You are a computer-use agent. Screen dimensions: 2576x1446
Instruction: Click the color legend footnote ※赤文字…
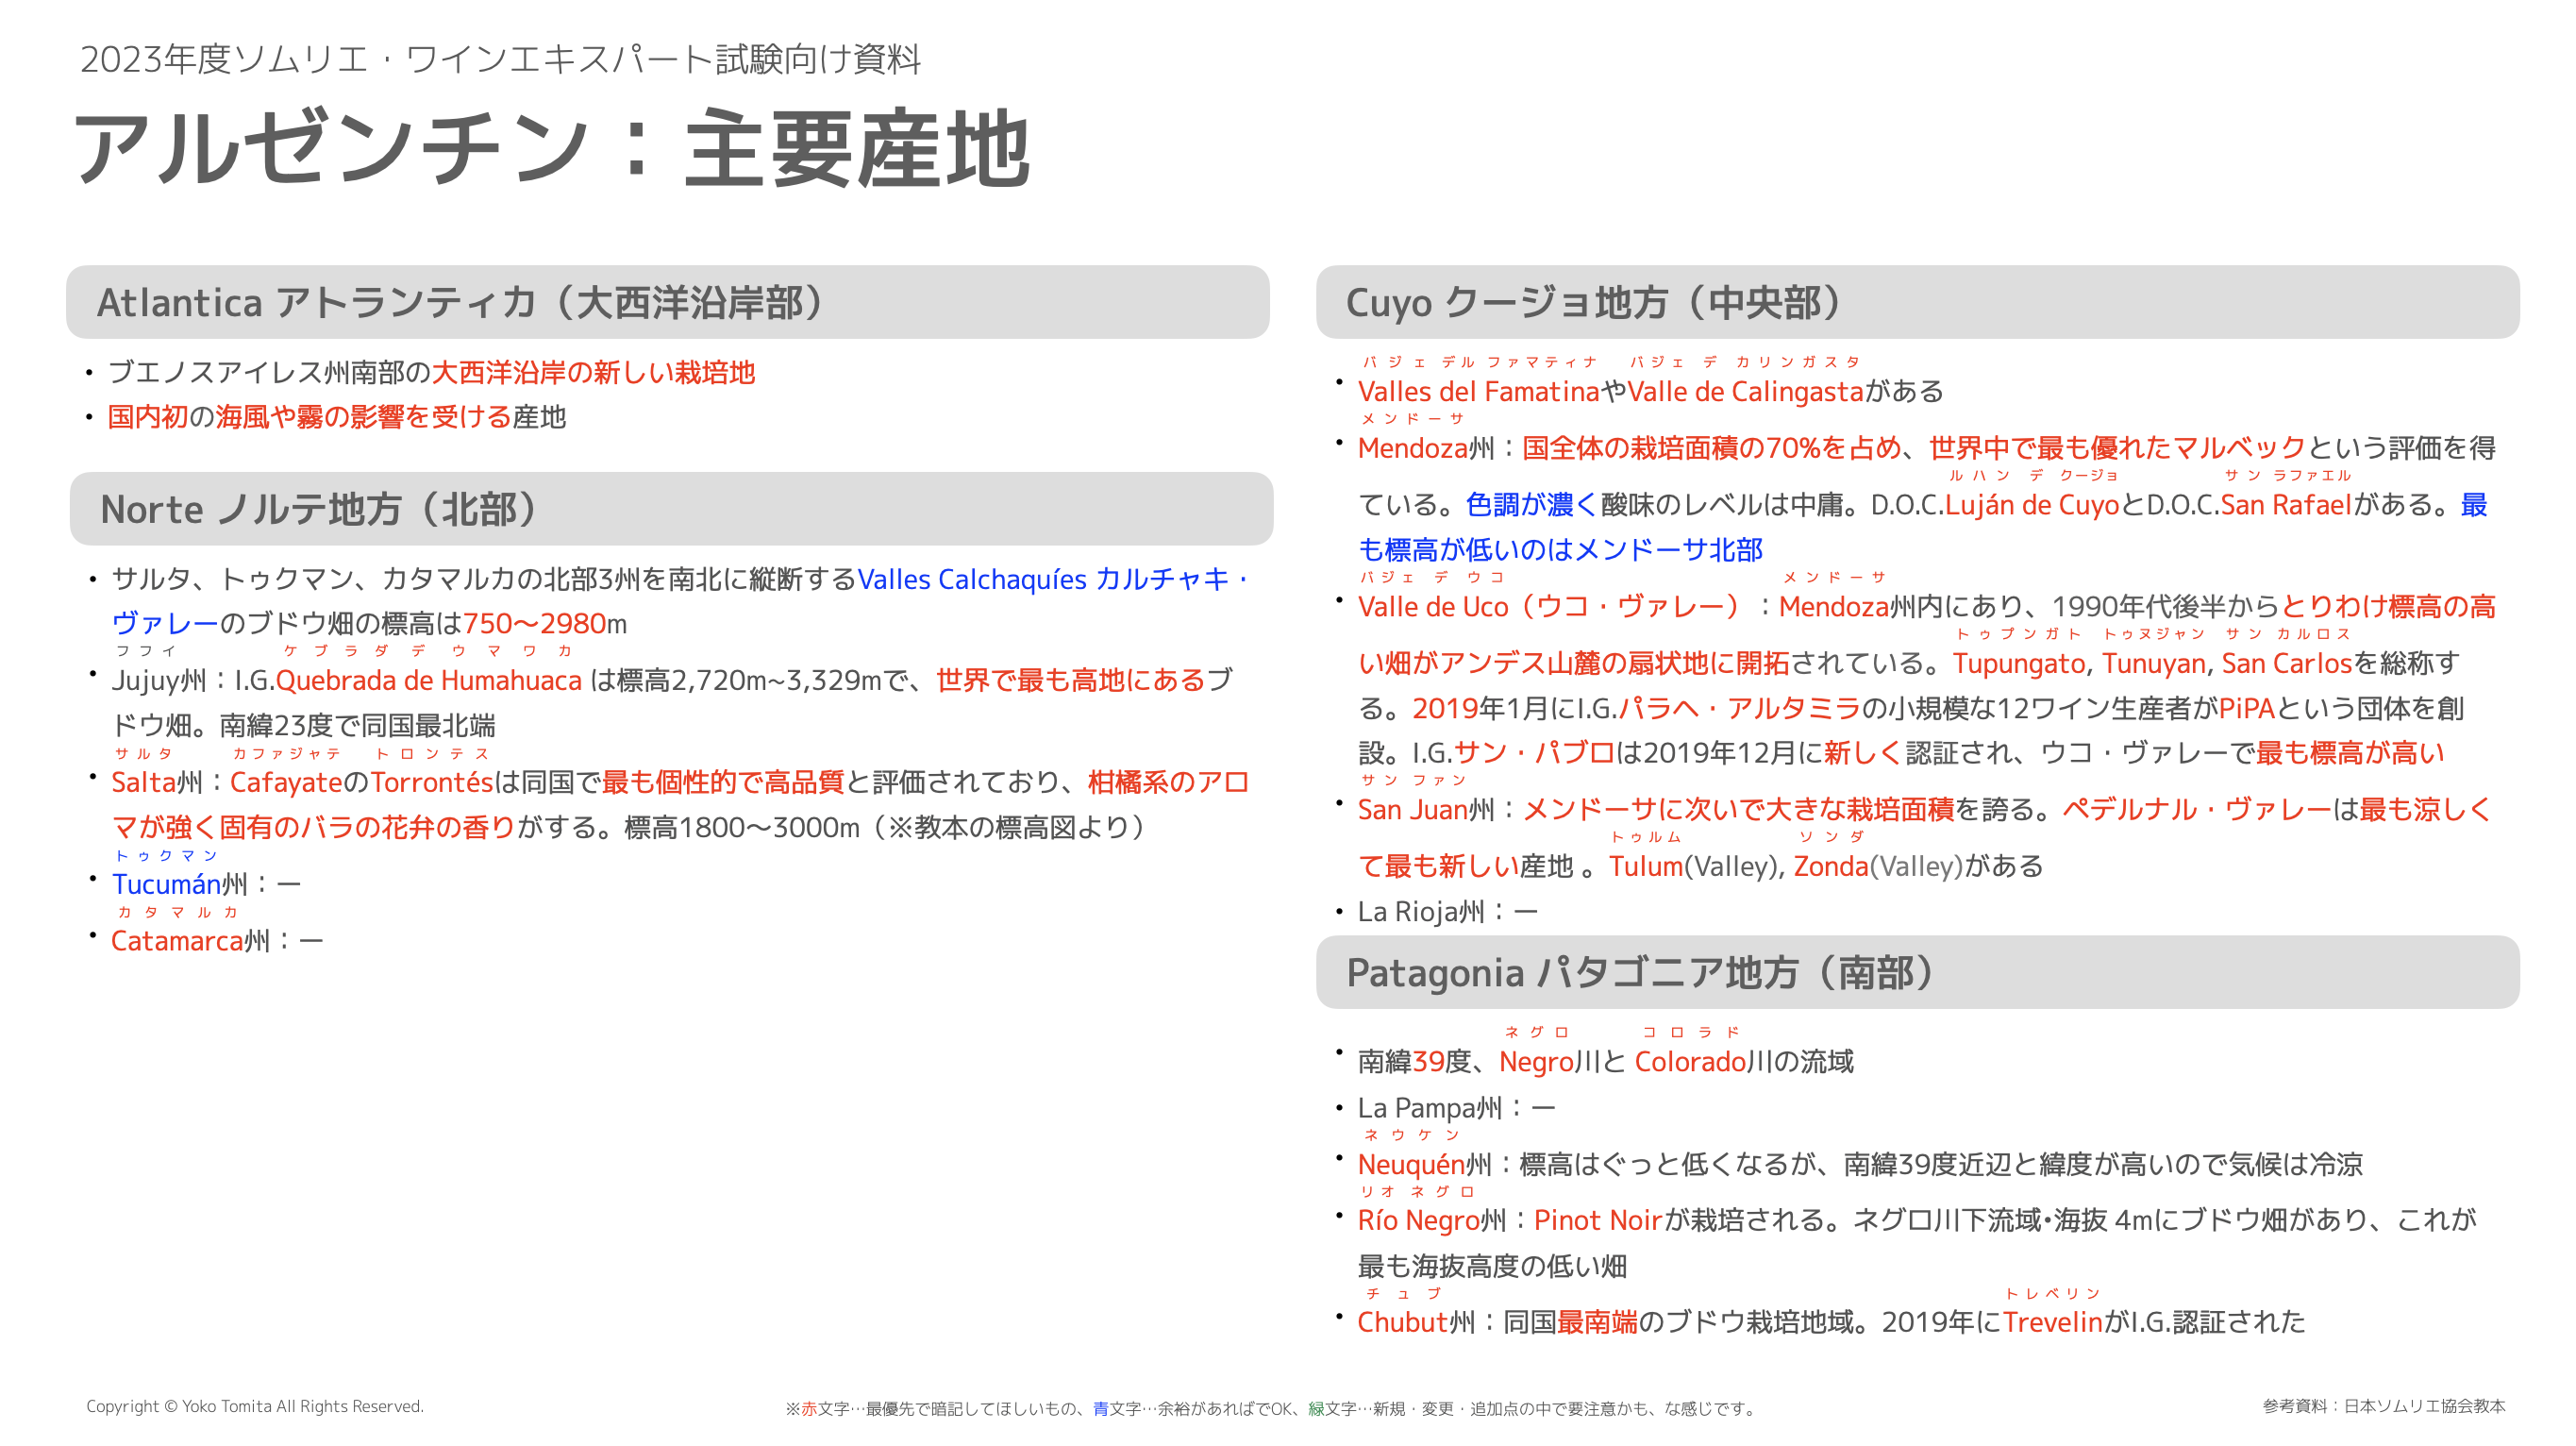pyautogui.click(x=1272, y=1409)
